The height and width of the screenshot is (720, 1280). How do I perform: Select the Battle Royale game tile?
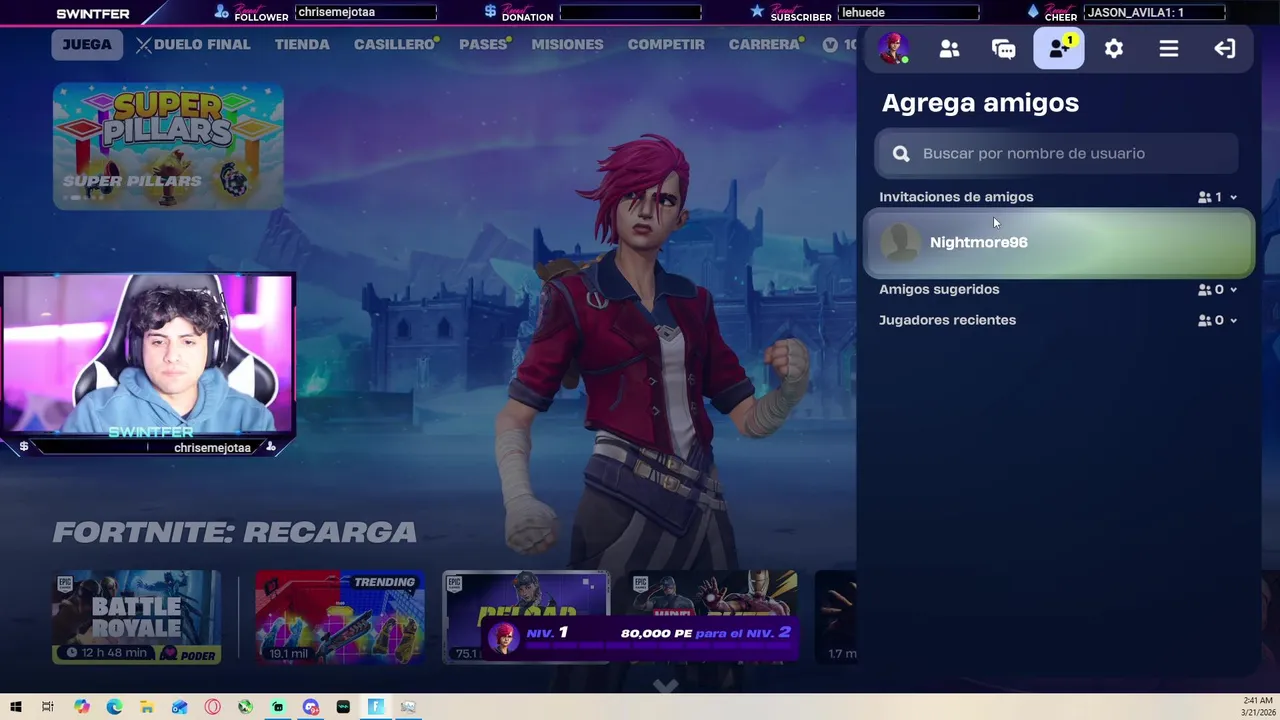(137, 617)
